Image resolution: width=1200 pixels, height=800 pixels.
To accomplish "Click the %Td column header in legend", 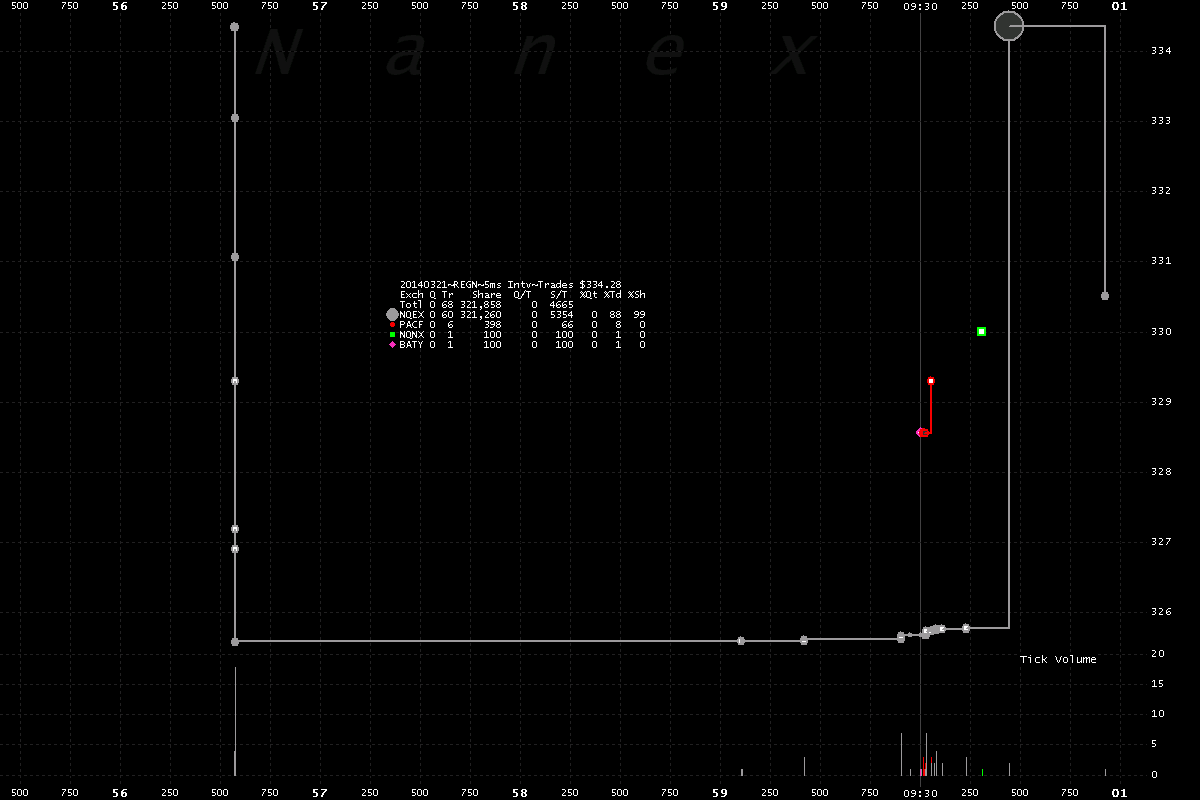I will point(612,295).
